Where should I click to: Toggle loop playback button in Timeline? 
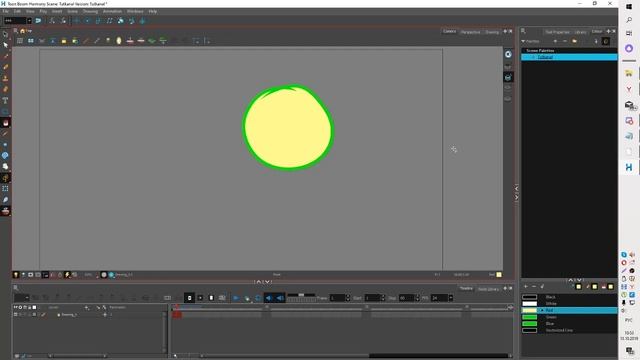pos(258,298)
